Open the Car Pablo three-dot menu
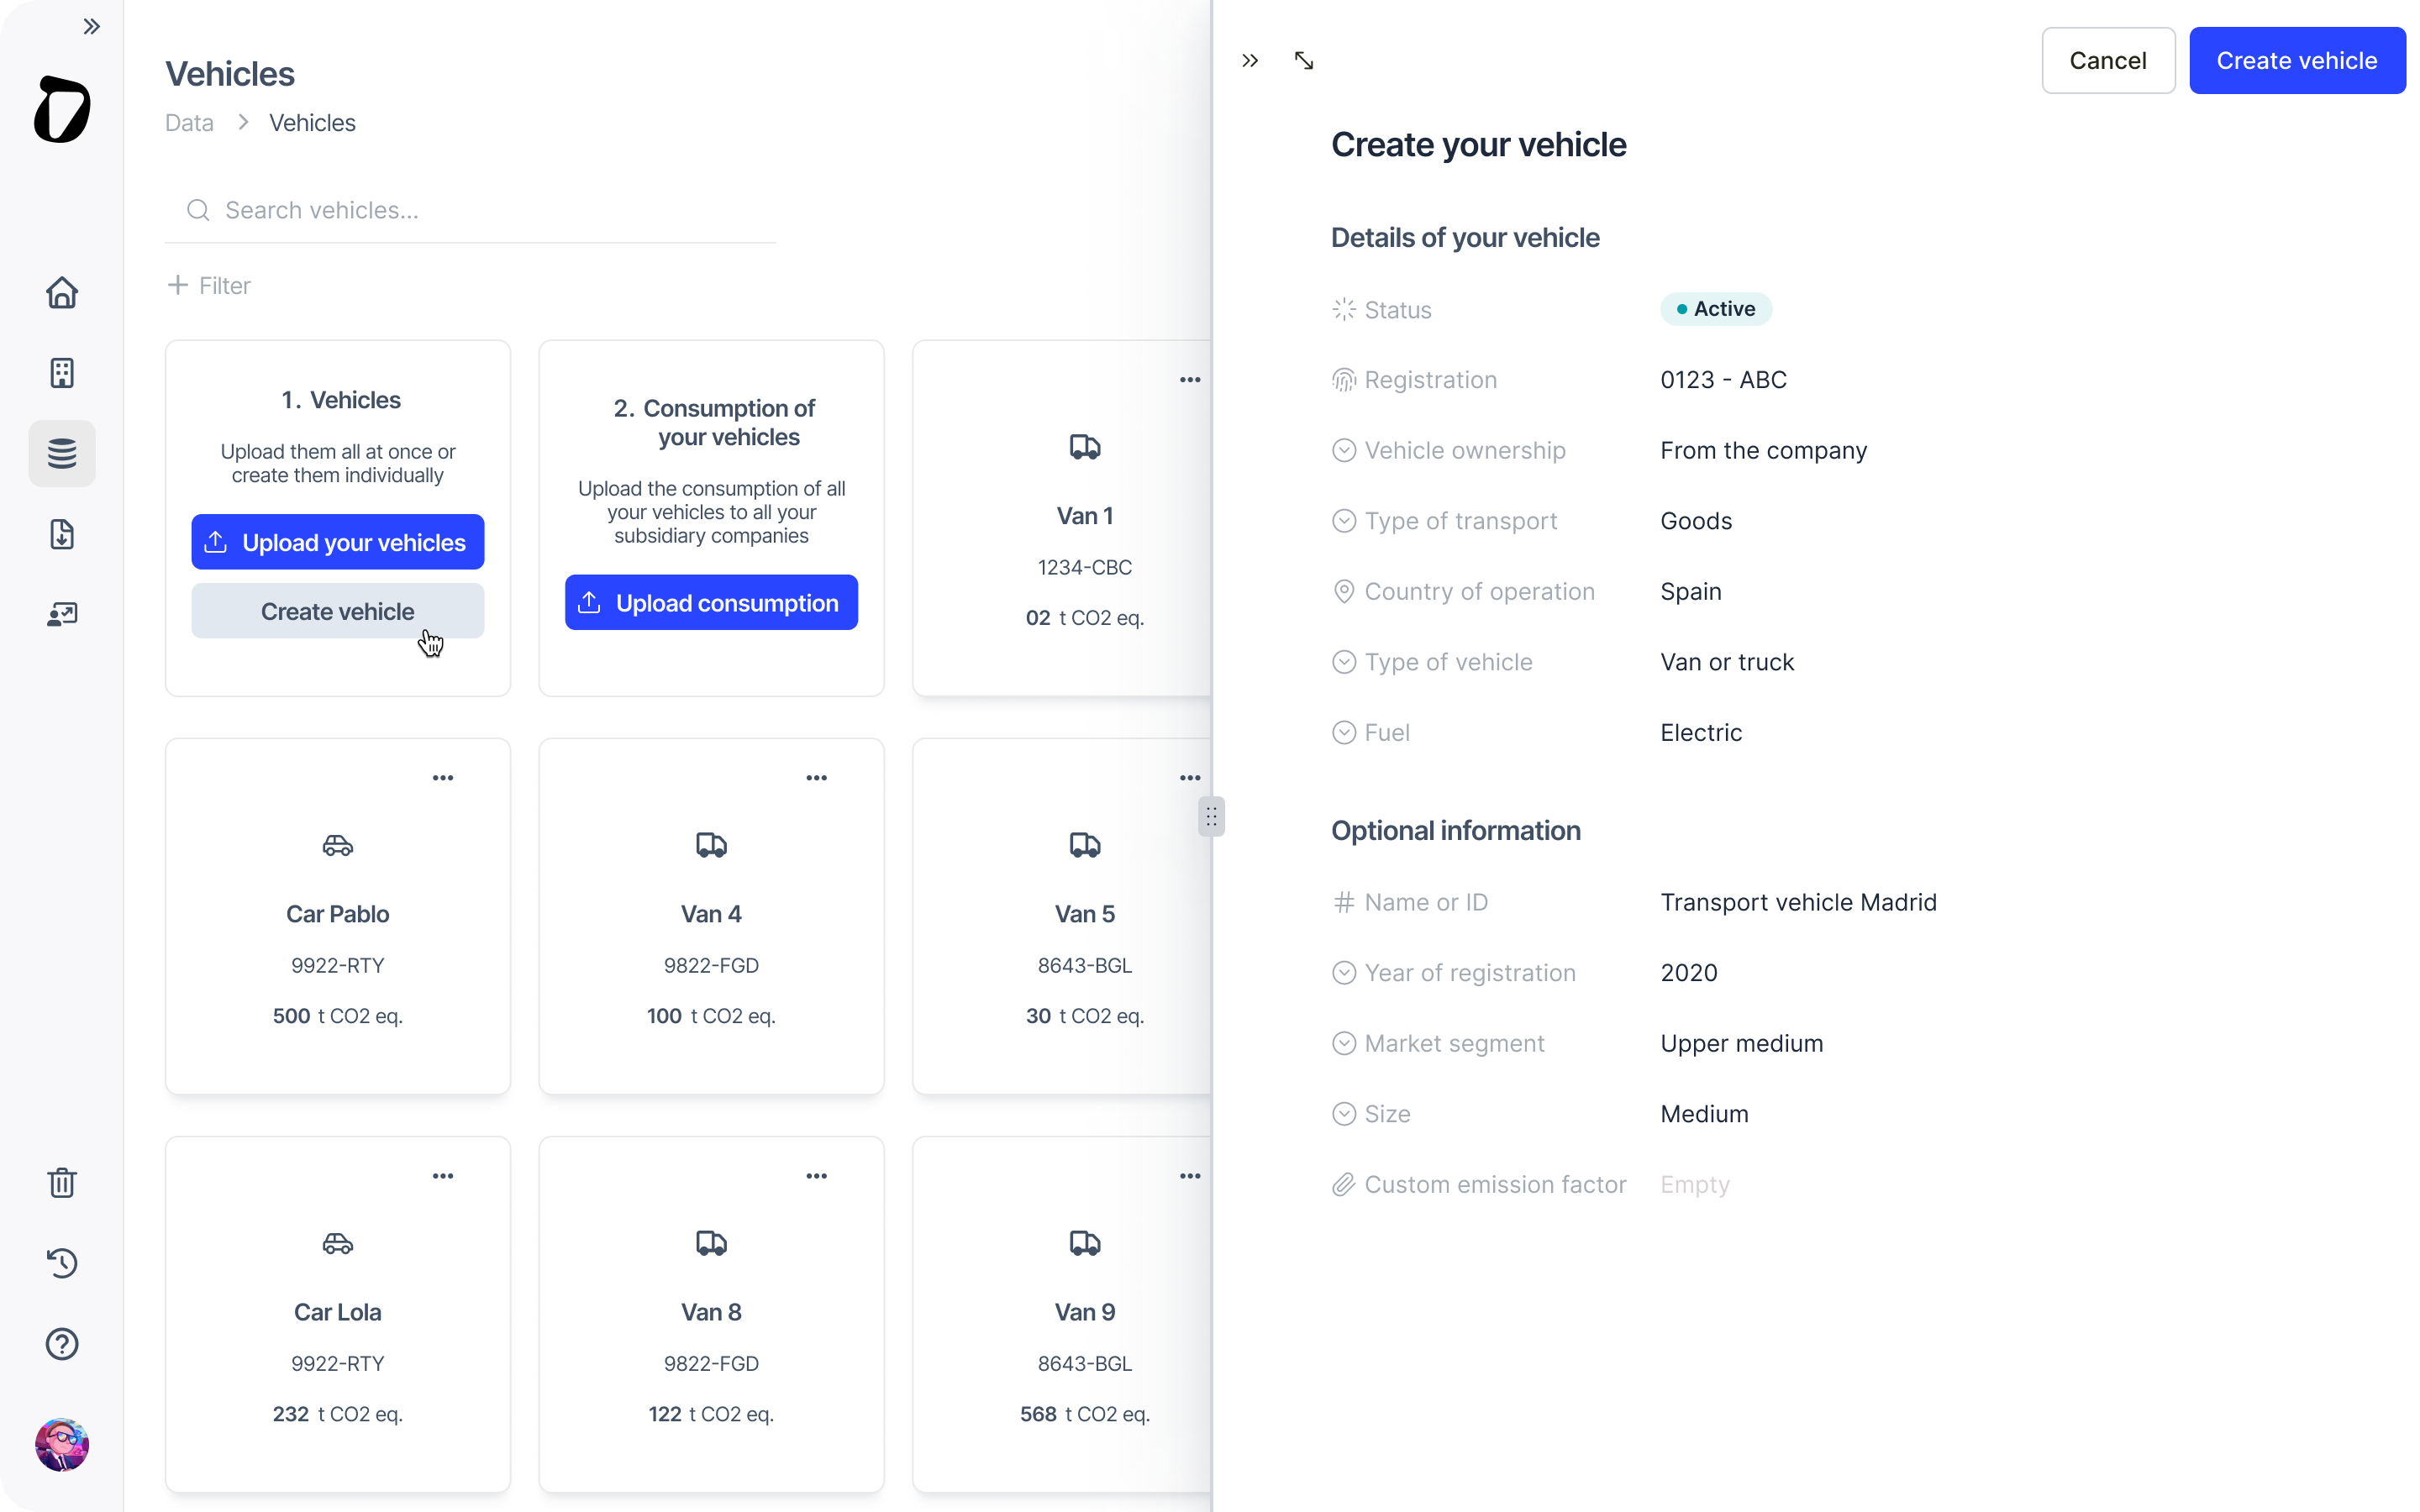Image resolution: width=2420 pixels, height=1512 pixels. [x=443, y=778]
